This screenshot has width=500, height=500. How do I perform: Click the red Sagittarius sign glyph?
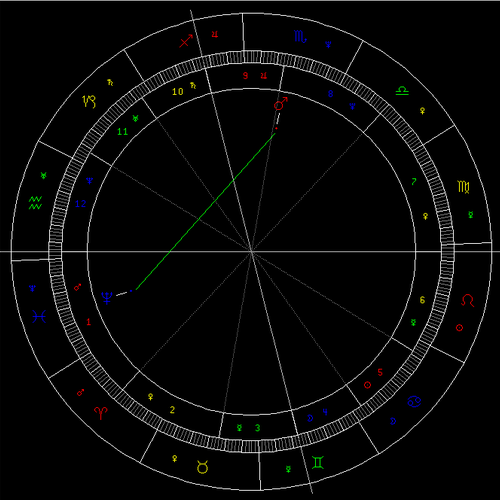tap(186, 41)
